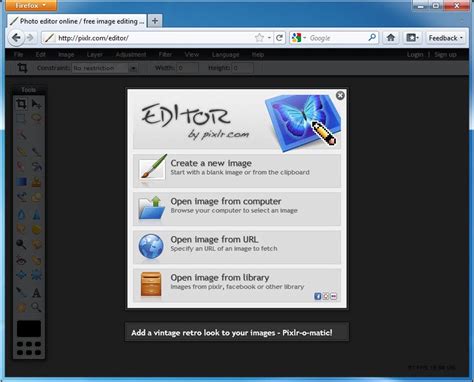Viewport: 474px width, 382px height.
Task: Open the Language menu
Action: coord(225,55)
